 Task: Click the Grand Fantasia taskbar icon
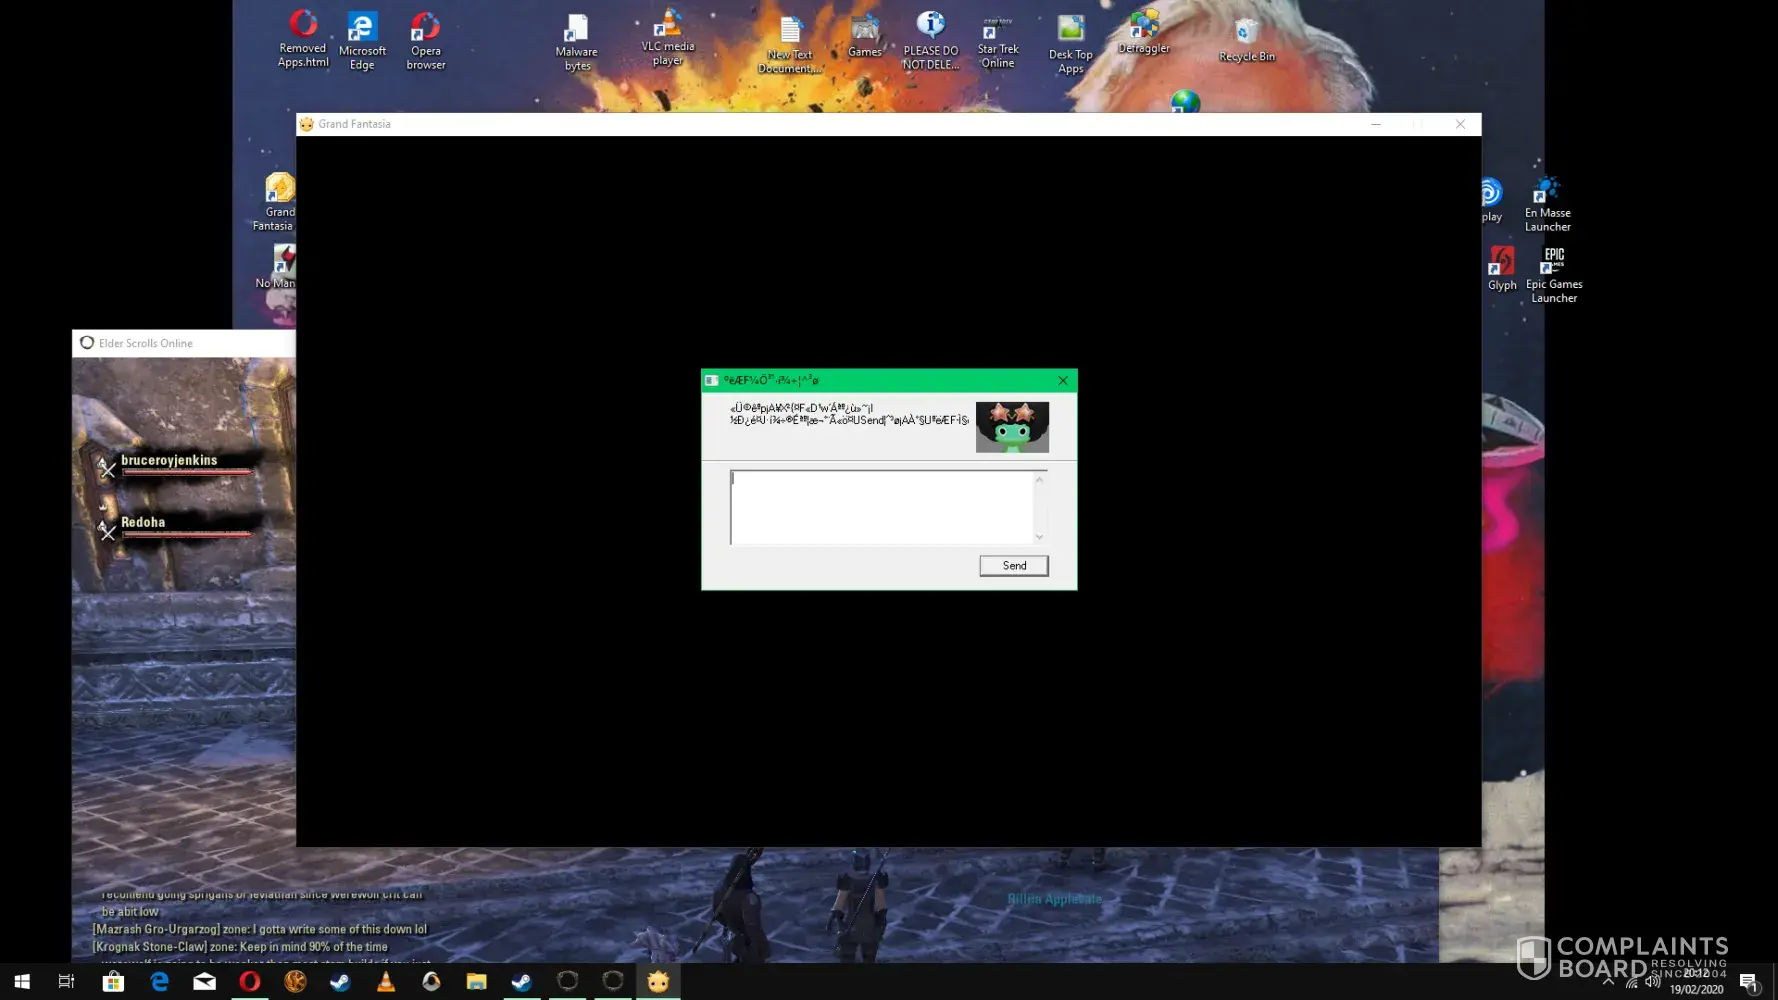(x=658, y=982)
